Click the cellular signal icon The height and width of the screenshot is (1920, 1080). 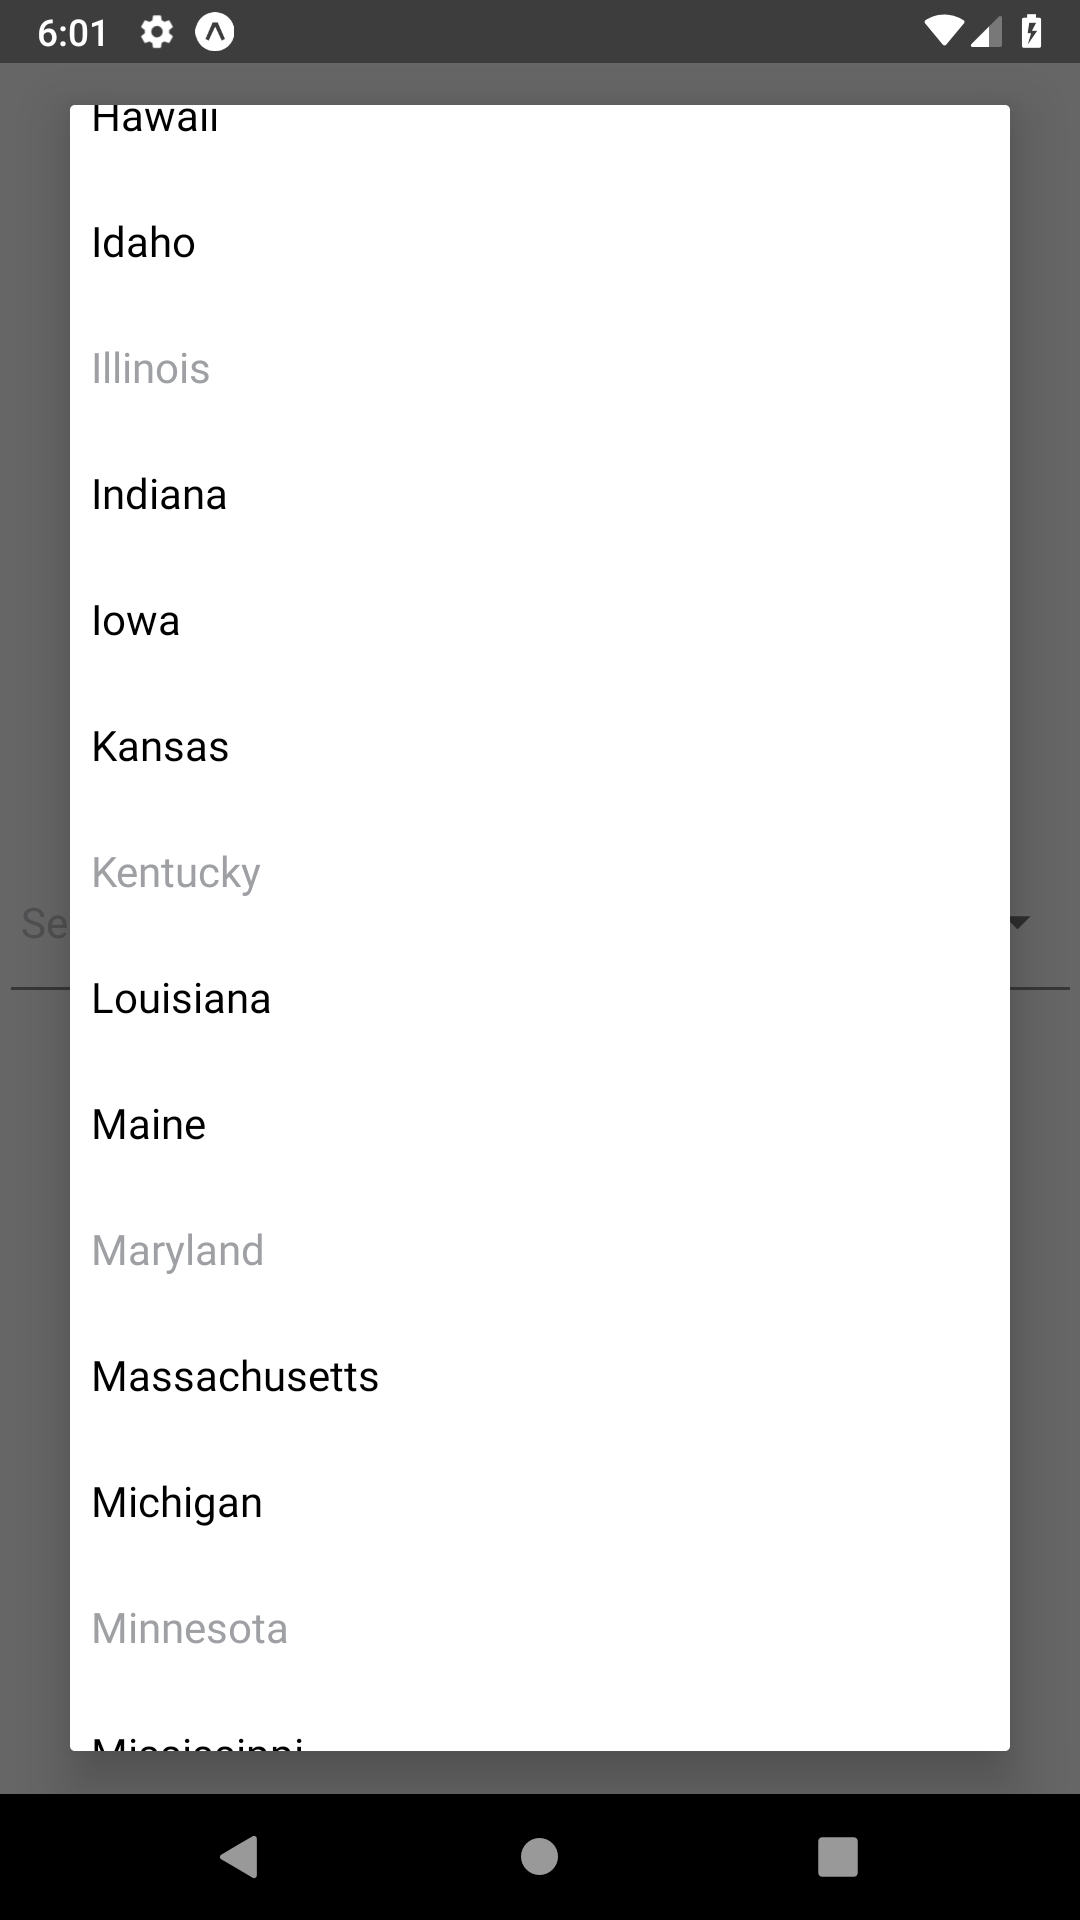point(988,30)
